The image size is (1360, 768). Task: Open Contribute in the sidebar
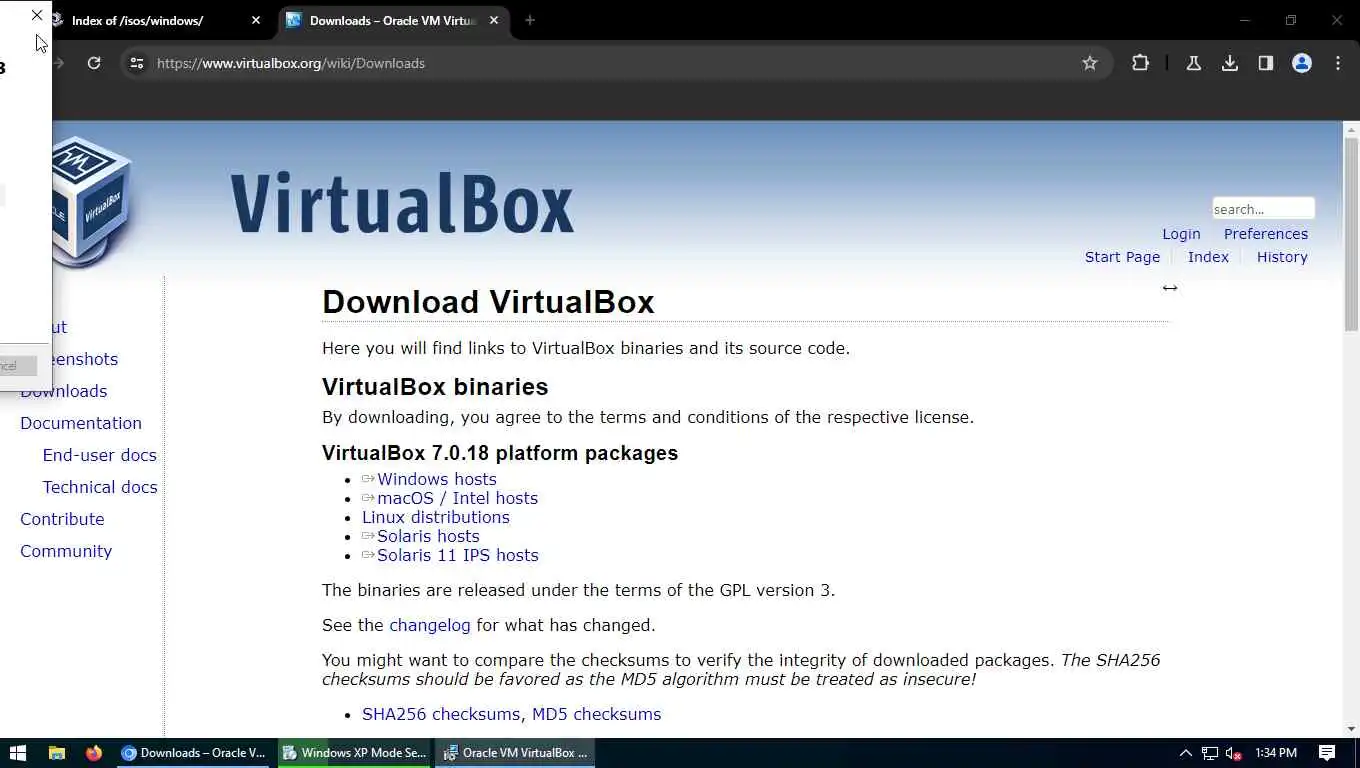coord(62,519)
